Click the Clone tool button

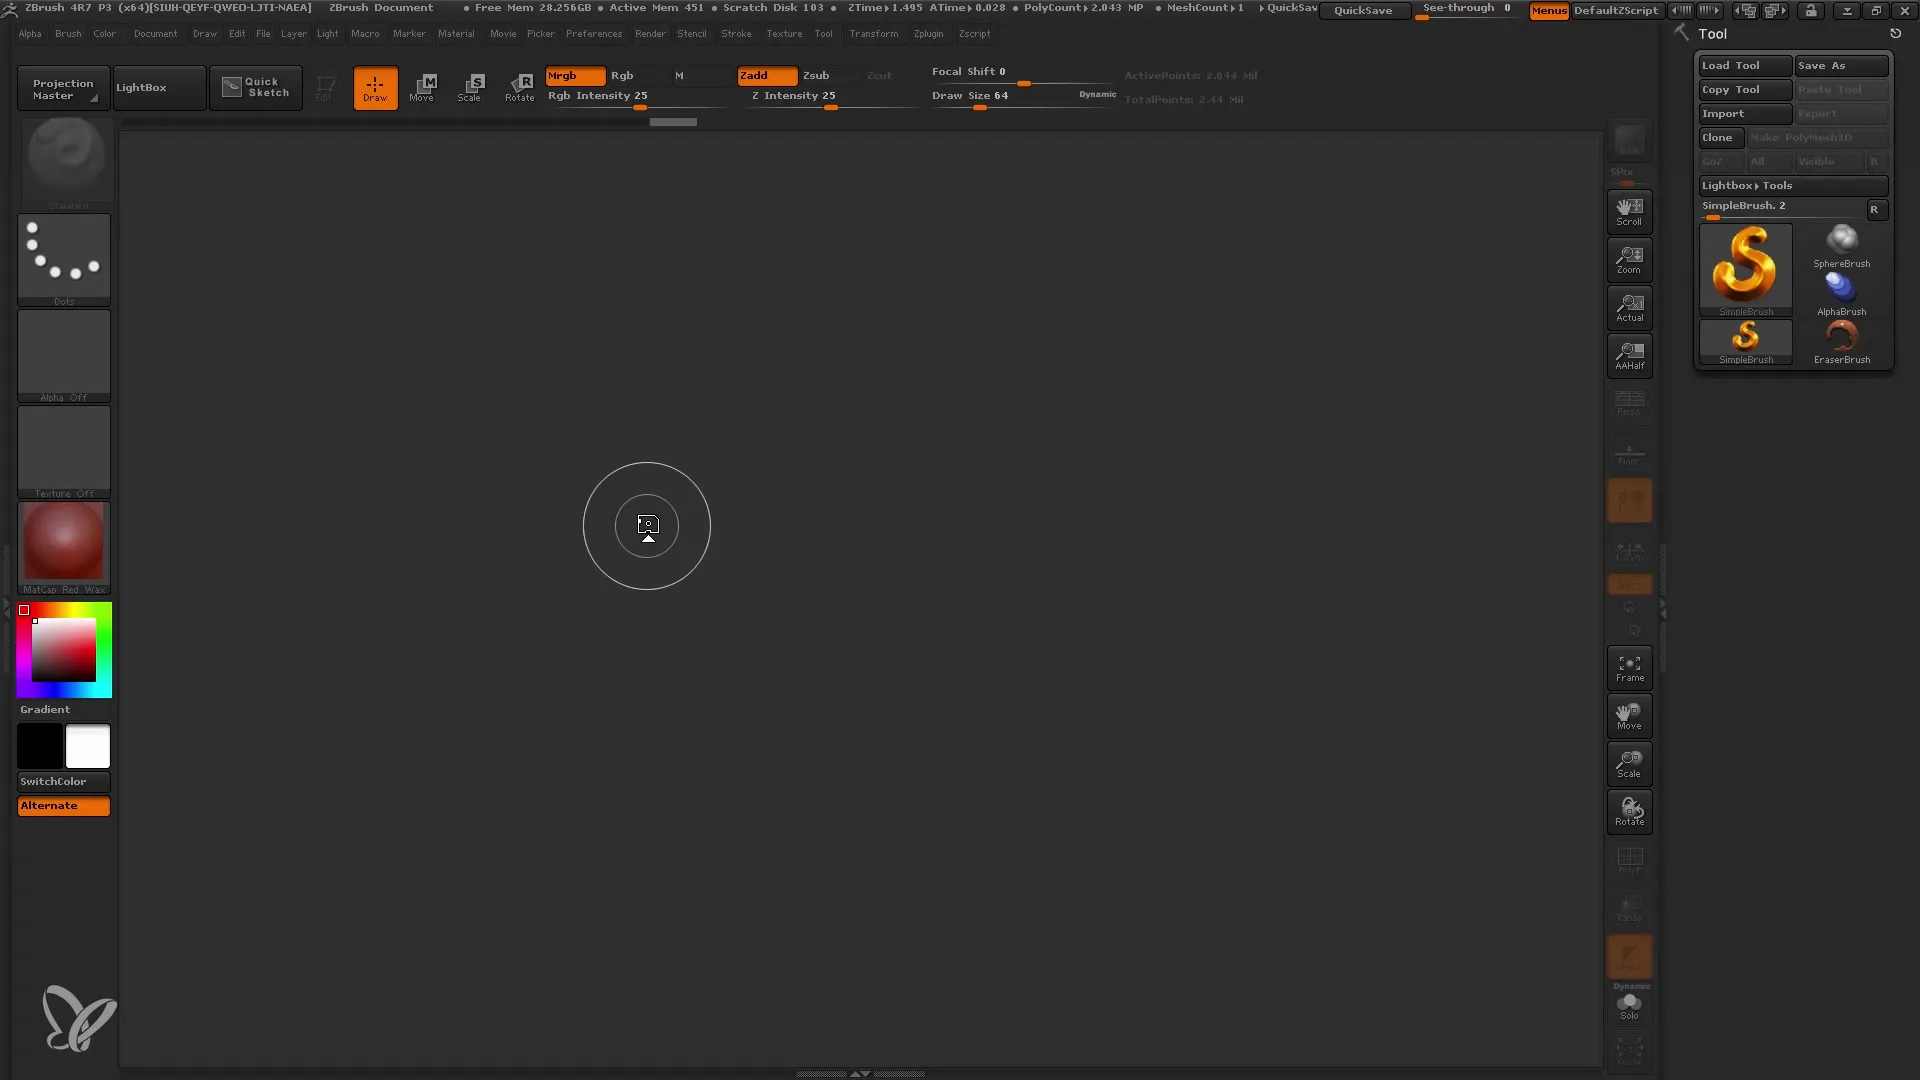point(1718,137)
